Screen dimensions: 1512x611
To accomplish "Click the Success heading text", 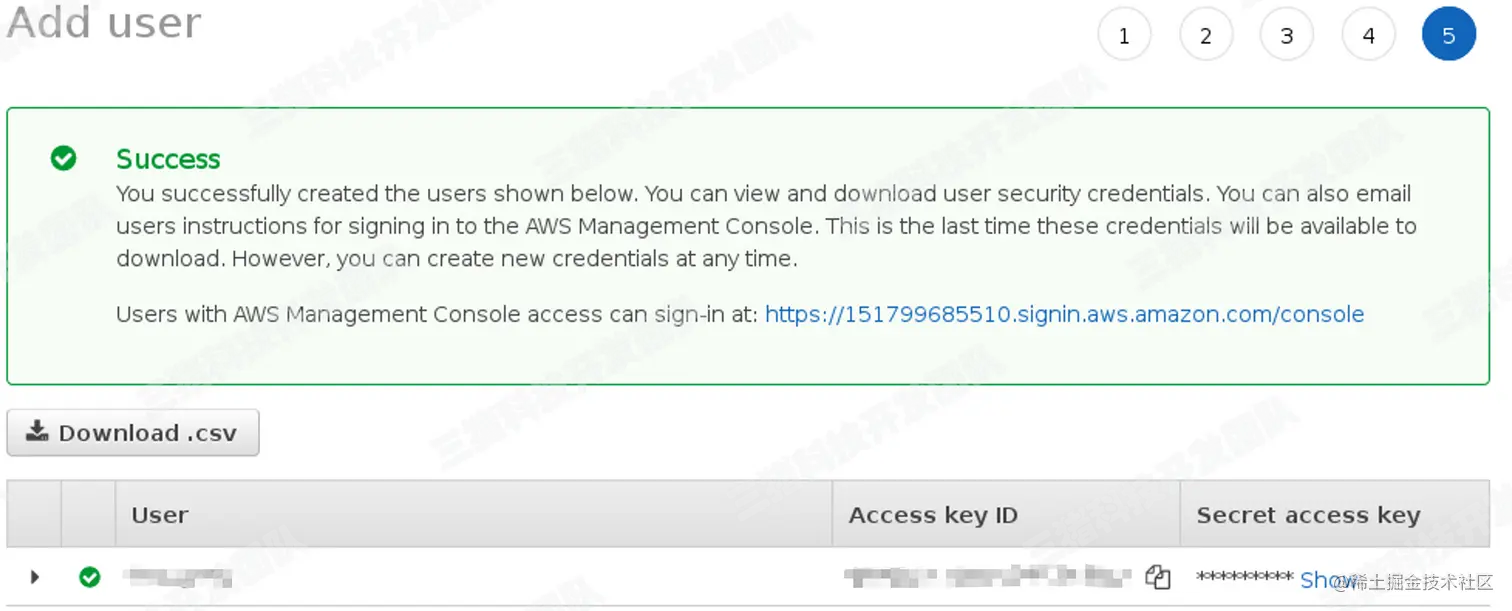I will click(x=168, y=159).
